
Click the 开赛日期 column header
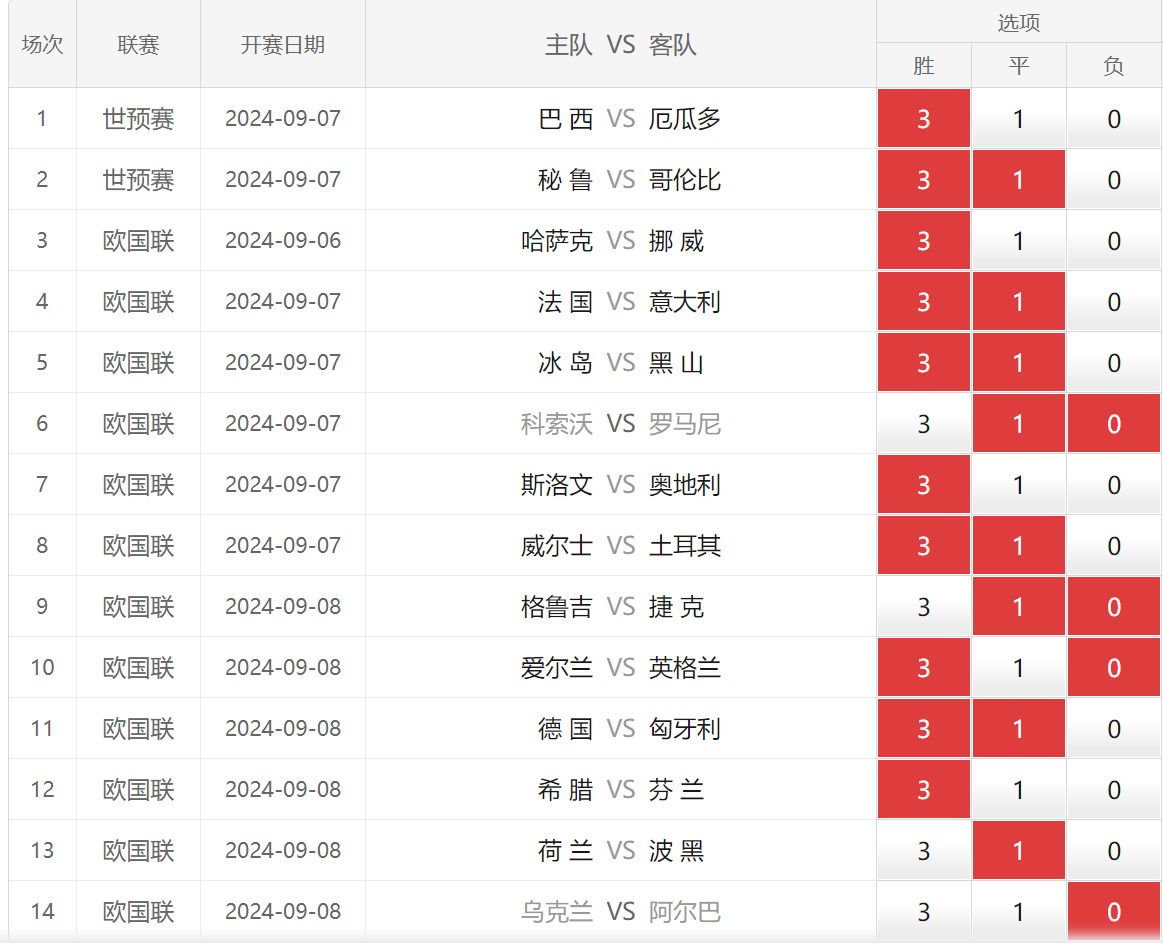(283, 44)
